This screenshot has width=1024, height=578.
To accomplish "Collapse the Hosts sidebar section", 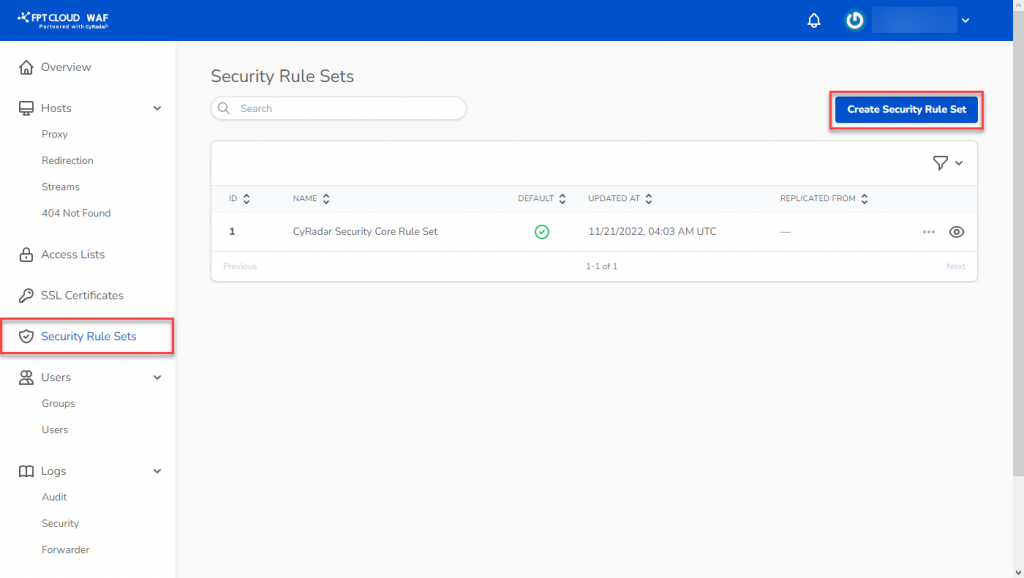I will [157, 108].
